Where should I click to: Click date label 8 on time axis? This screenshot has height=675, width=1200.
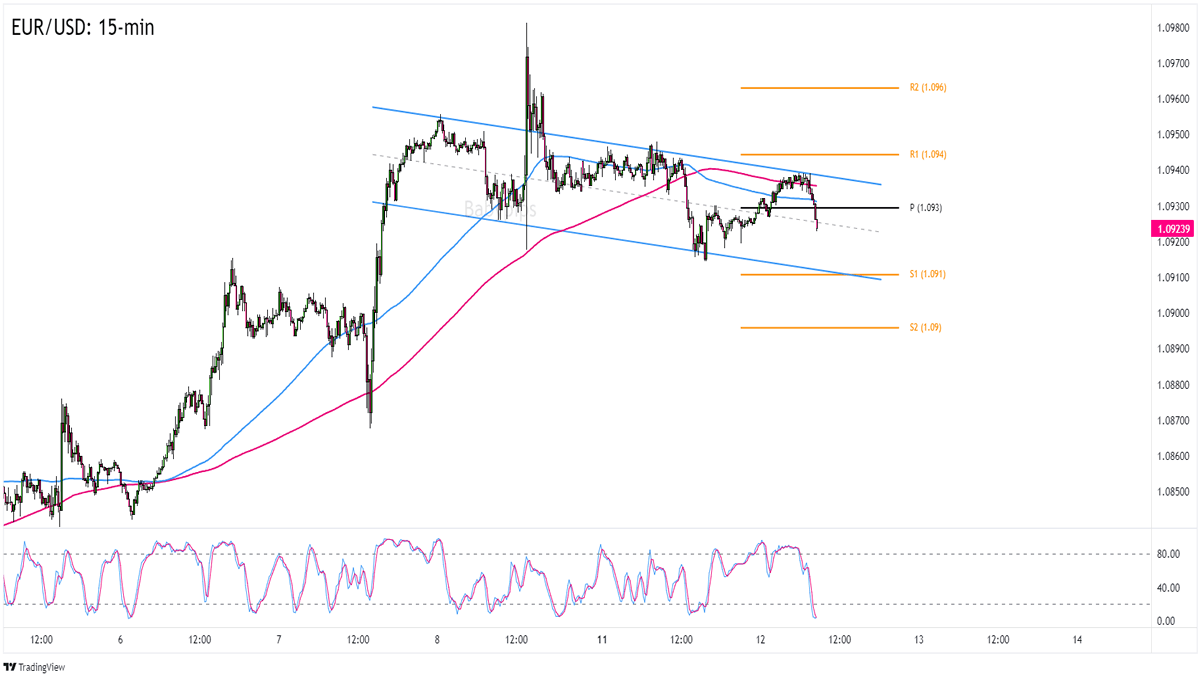[437, 640]
